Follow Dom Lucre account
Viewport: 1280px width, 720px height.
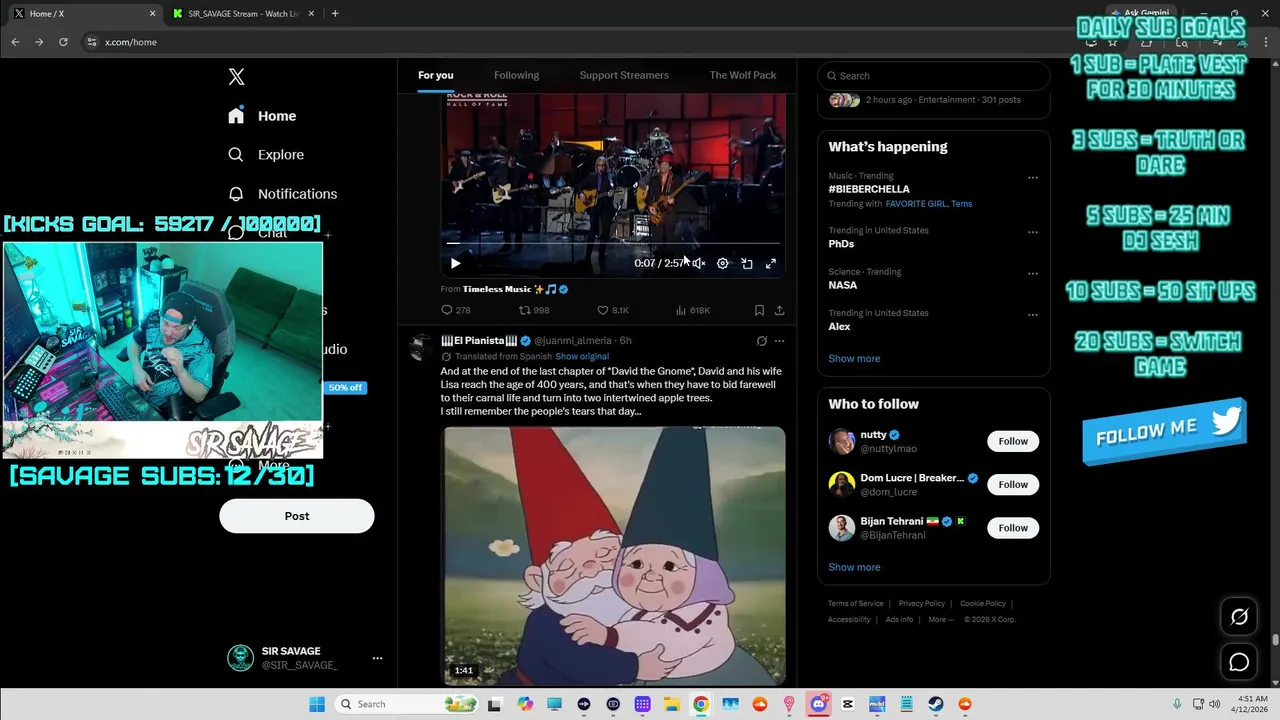pyautogui.click(x=1013, y=485)
